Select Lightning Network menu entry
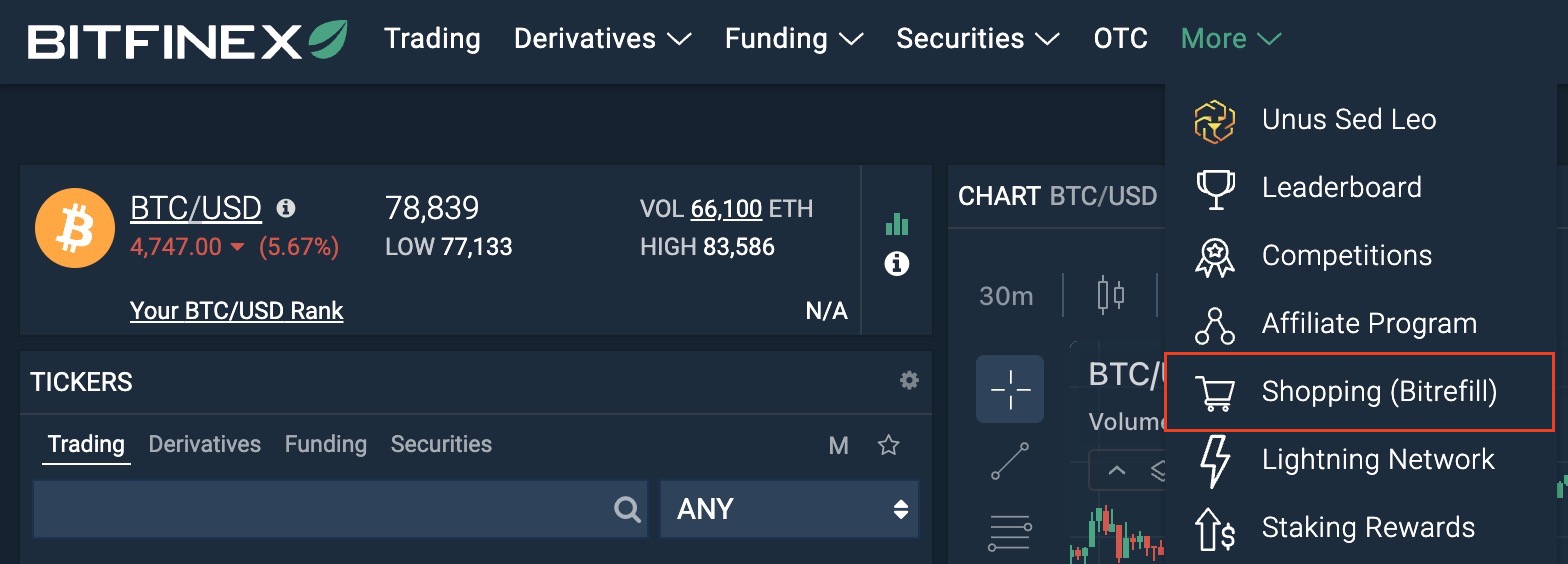The height and width of the screenshot is (564, 1568). click(x=1360, y=460)
